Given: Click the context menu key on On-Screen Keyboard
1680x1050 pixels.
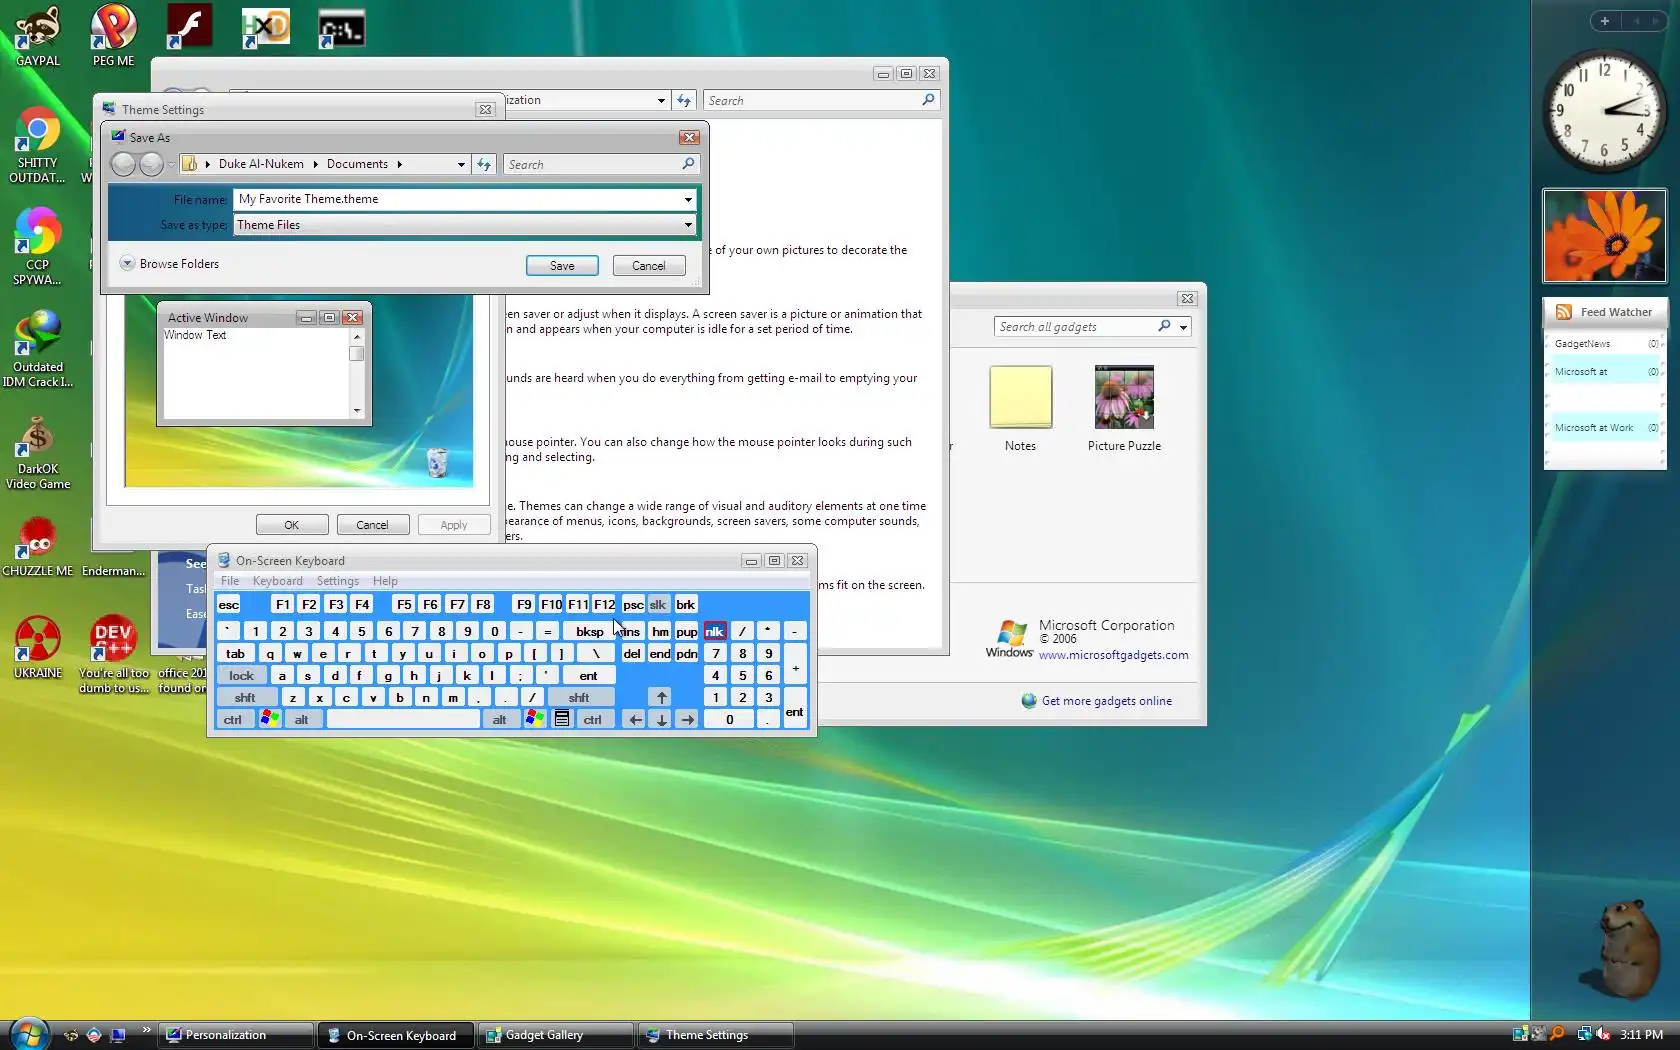Looking at the screenshot, I should tap(562, 719).
